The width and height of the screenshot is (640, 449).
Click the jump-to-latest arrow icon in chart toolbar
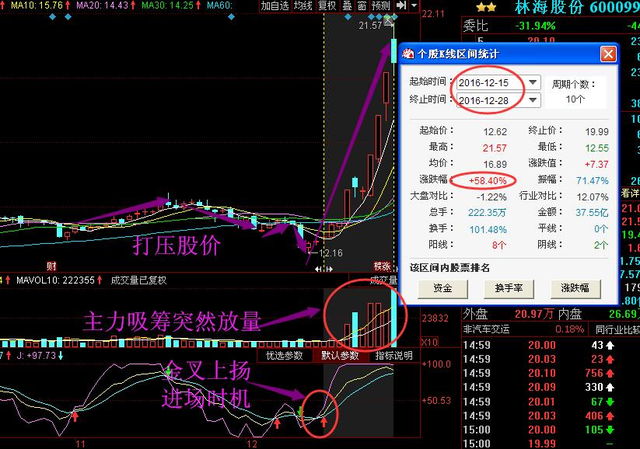(401, 6)
